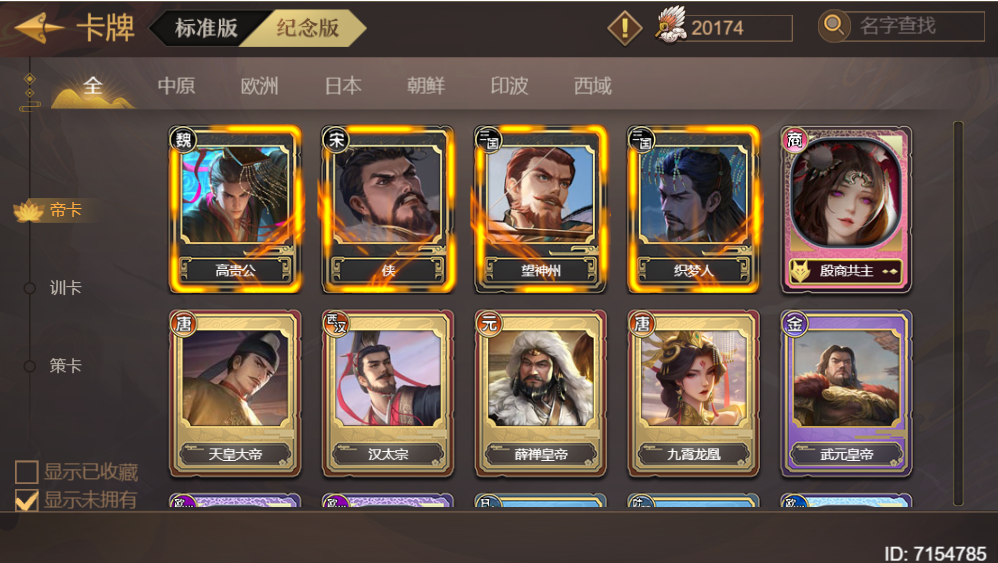998x563 pixels.
Task: Click the 名字查找 search field
Action: point(914,26)
